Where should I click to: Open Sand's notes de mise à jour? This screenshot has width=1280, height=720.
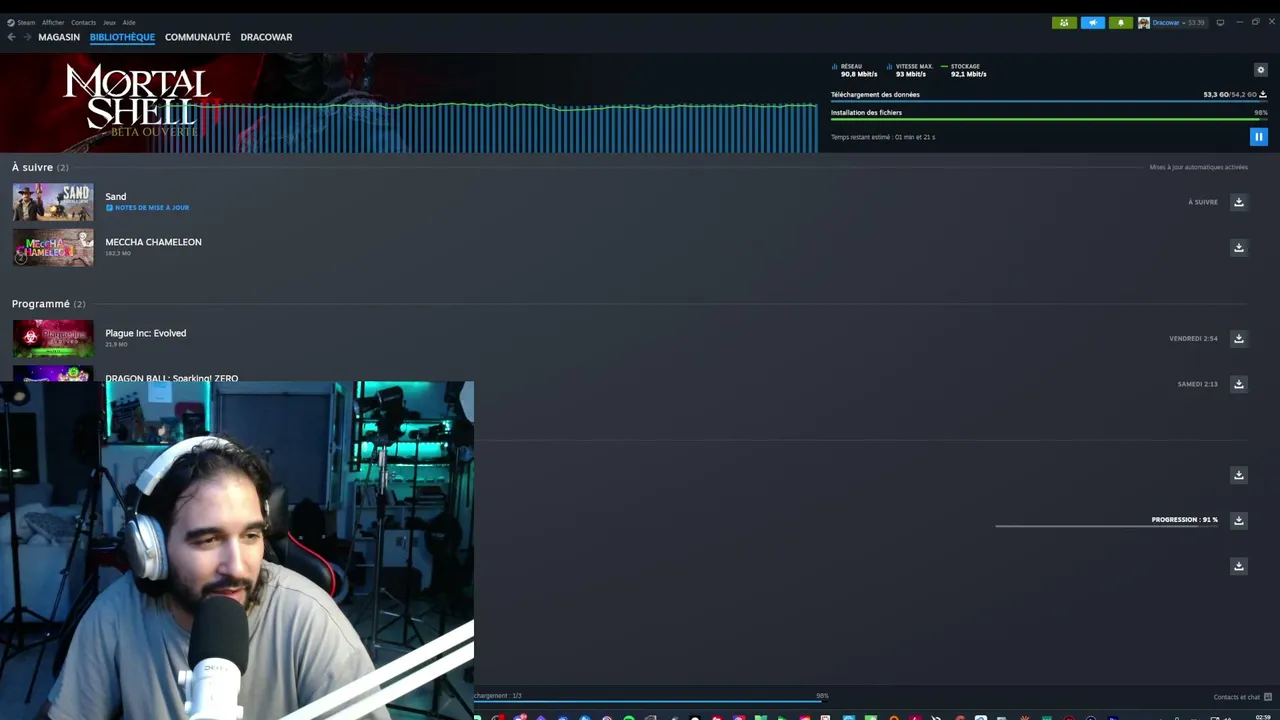[148, 208]
